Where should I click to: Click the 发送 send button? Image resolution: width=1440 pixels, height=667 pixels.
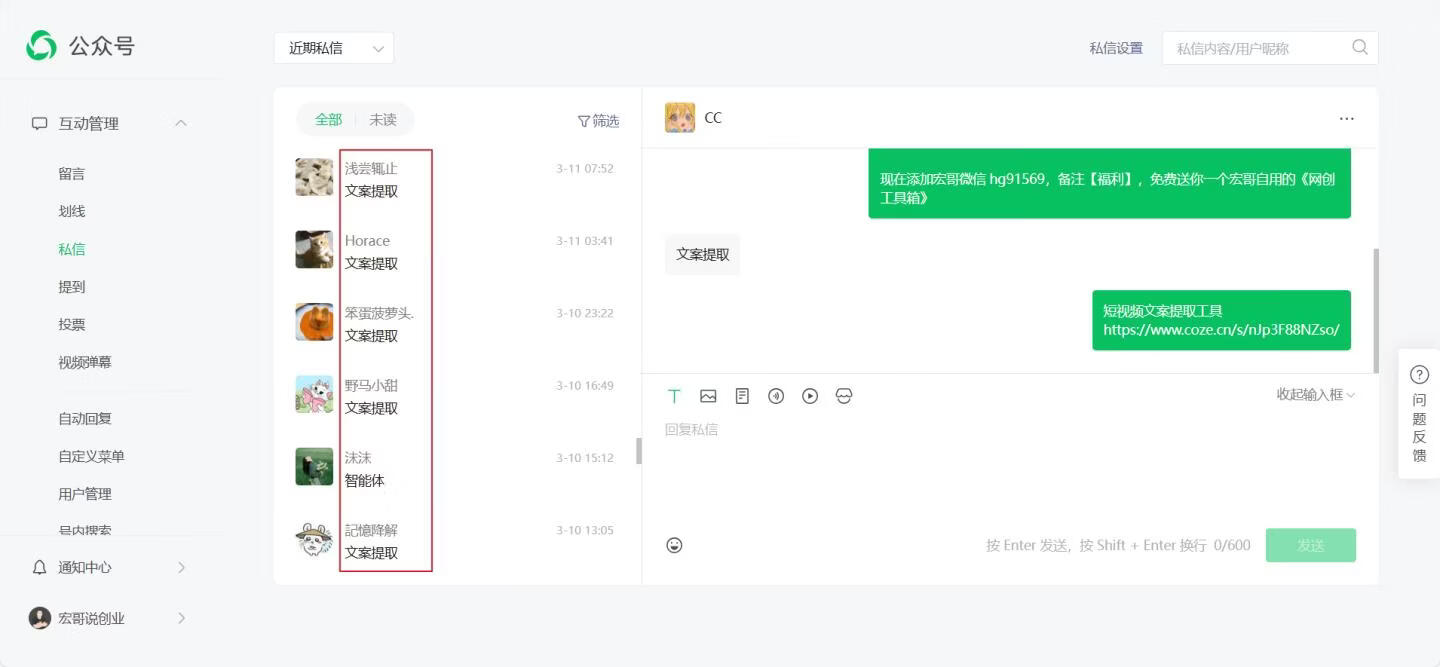coord(1311,544)
